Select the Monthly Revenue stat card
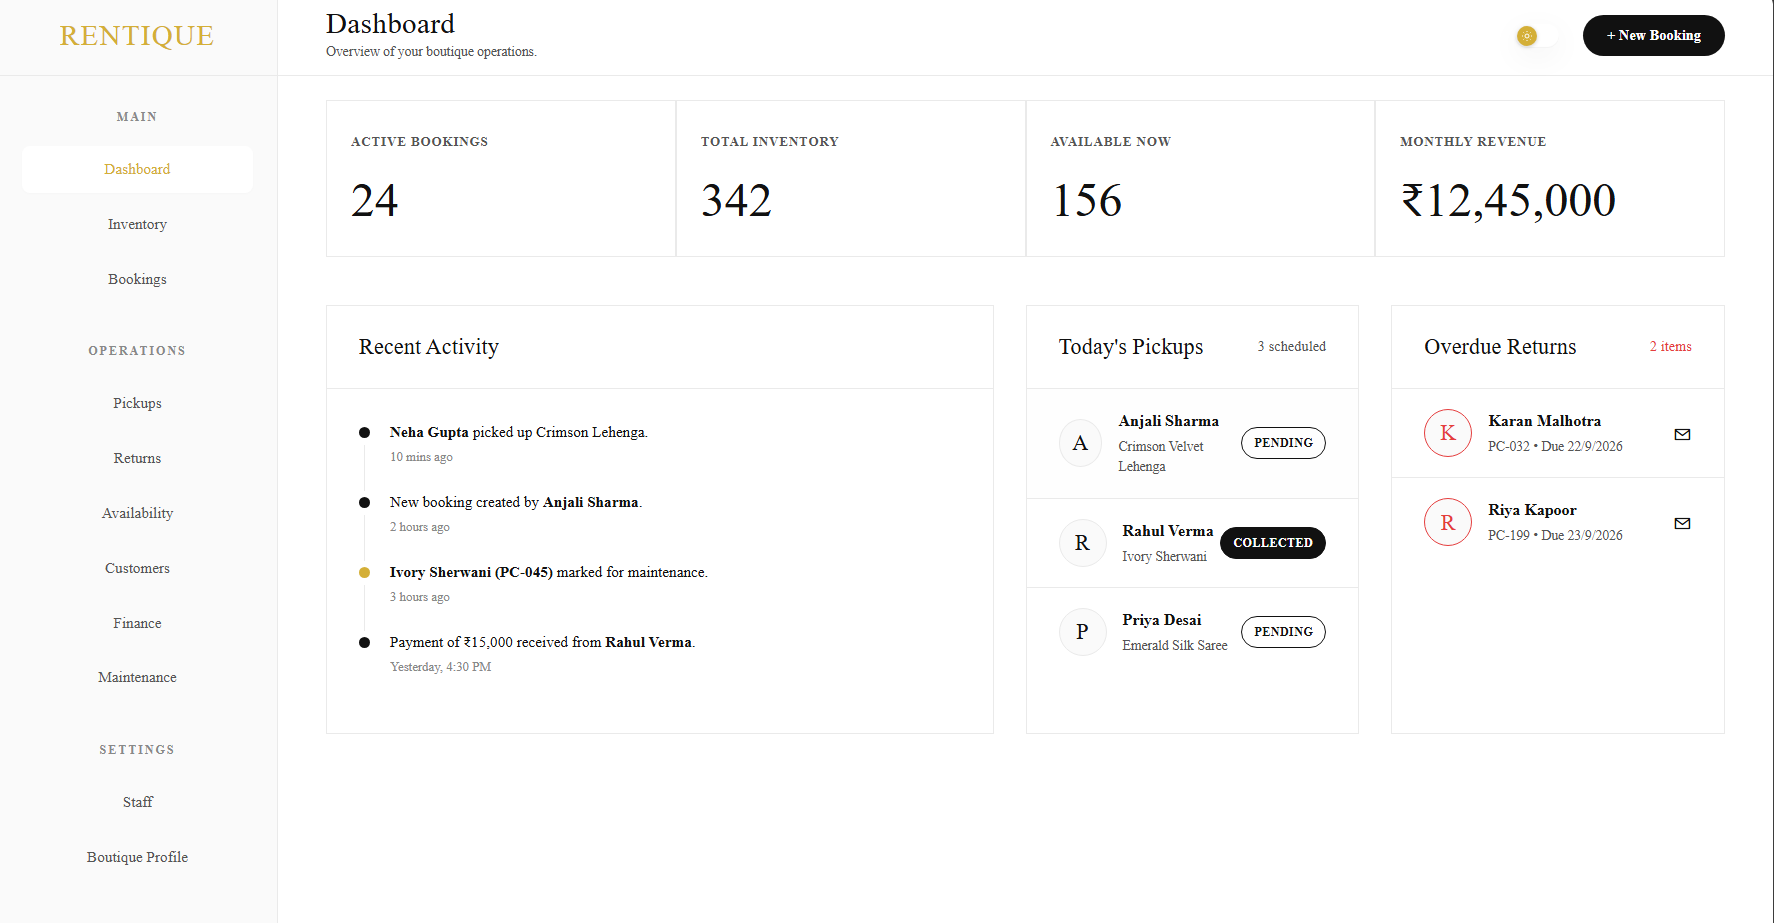The width and height of the screenshot is (1774, 923). click(1550, 178)
